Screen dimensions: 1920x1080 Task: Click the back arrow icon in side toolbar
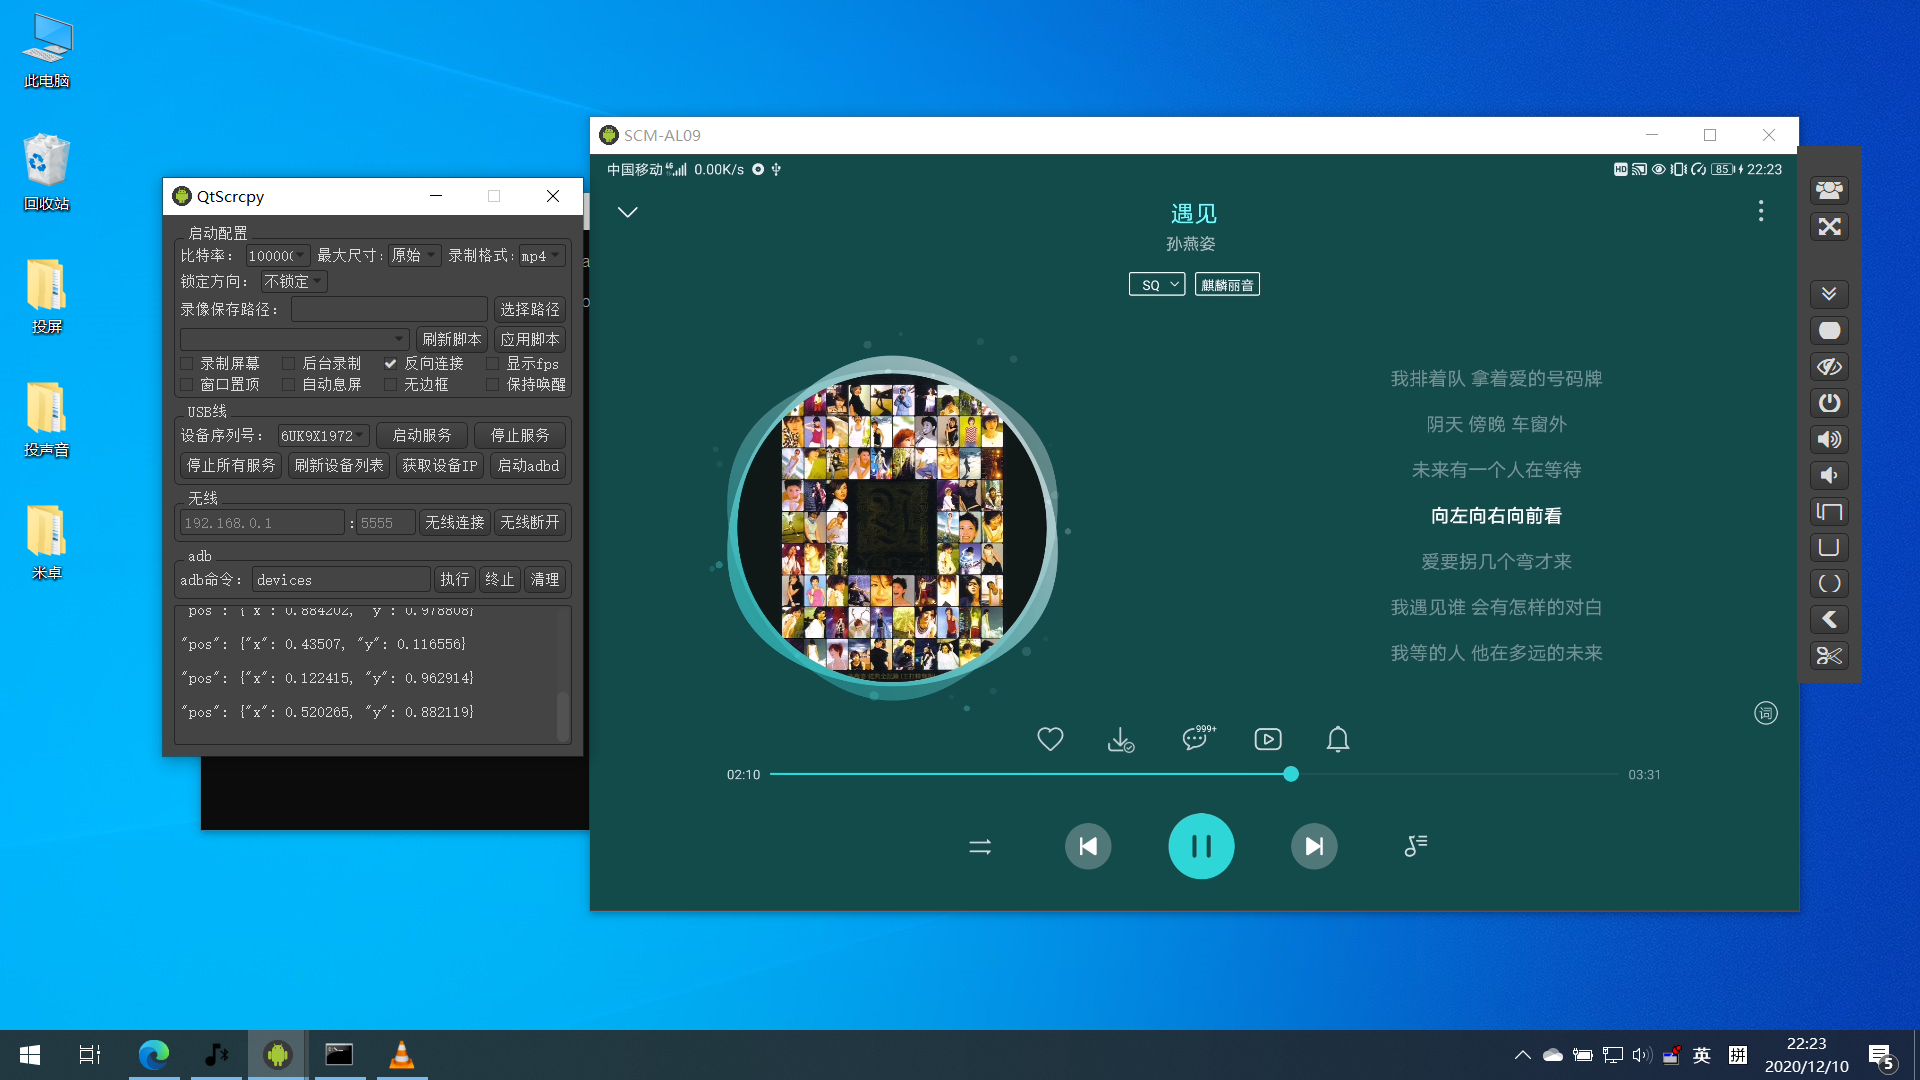pos(1829,619)
